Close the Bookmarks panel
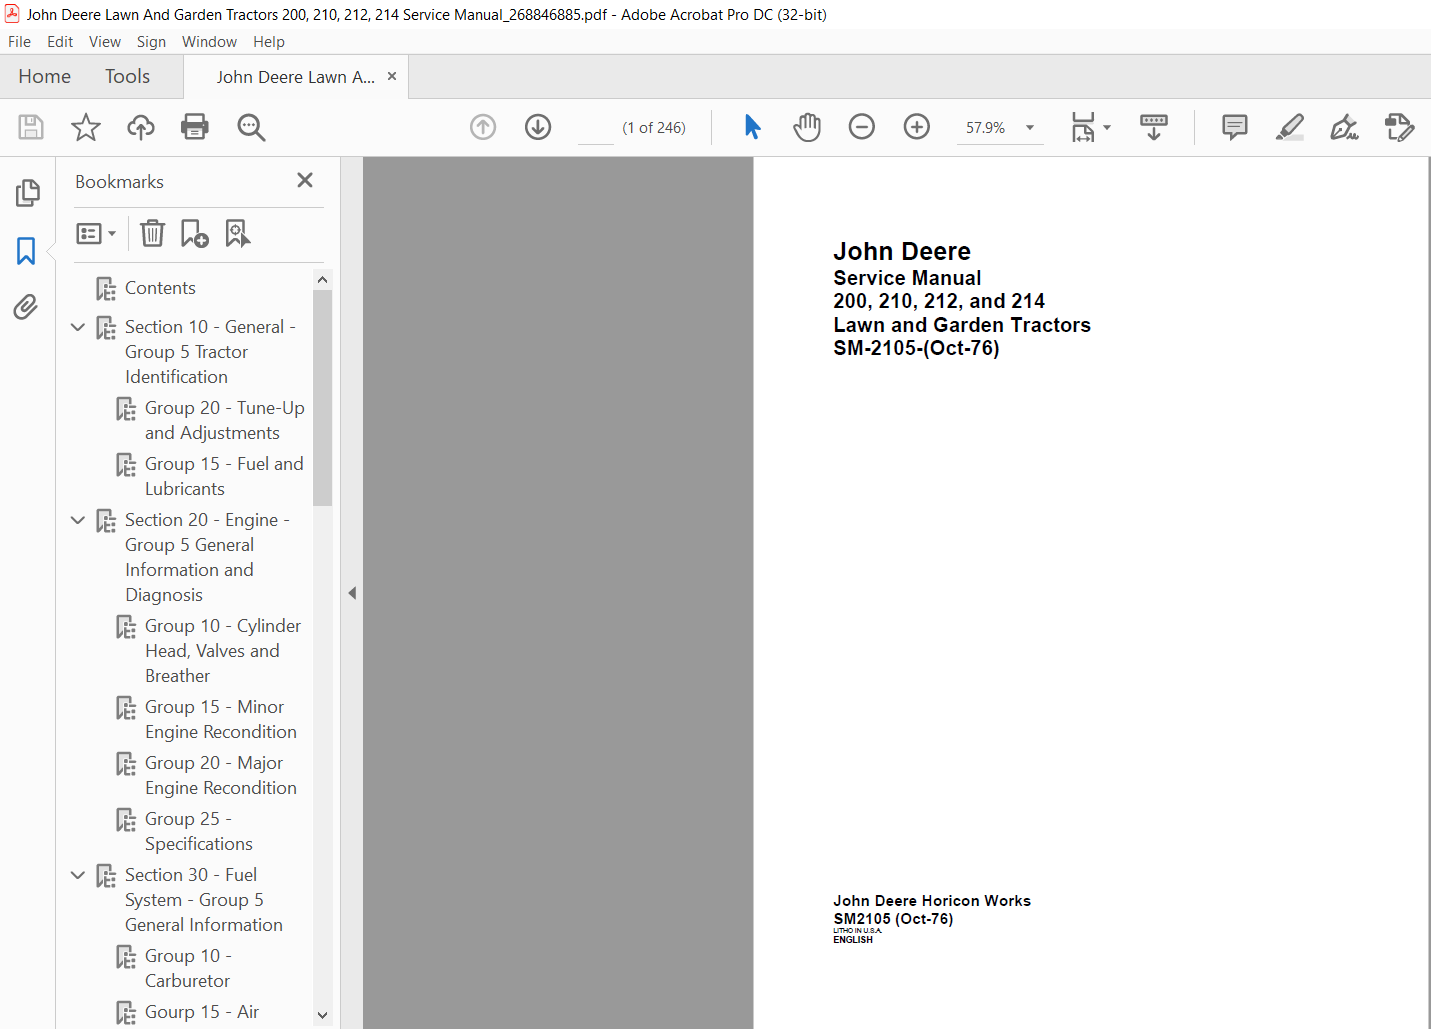Viewport: 1431px width, 1029px height. pos(305,180)
